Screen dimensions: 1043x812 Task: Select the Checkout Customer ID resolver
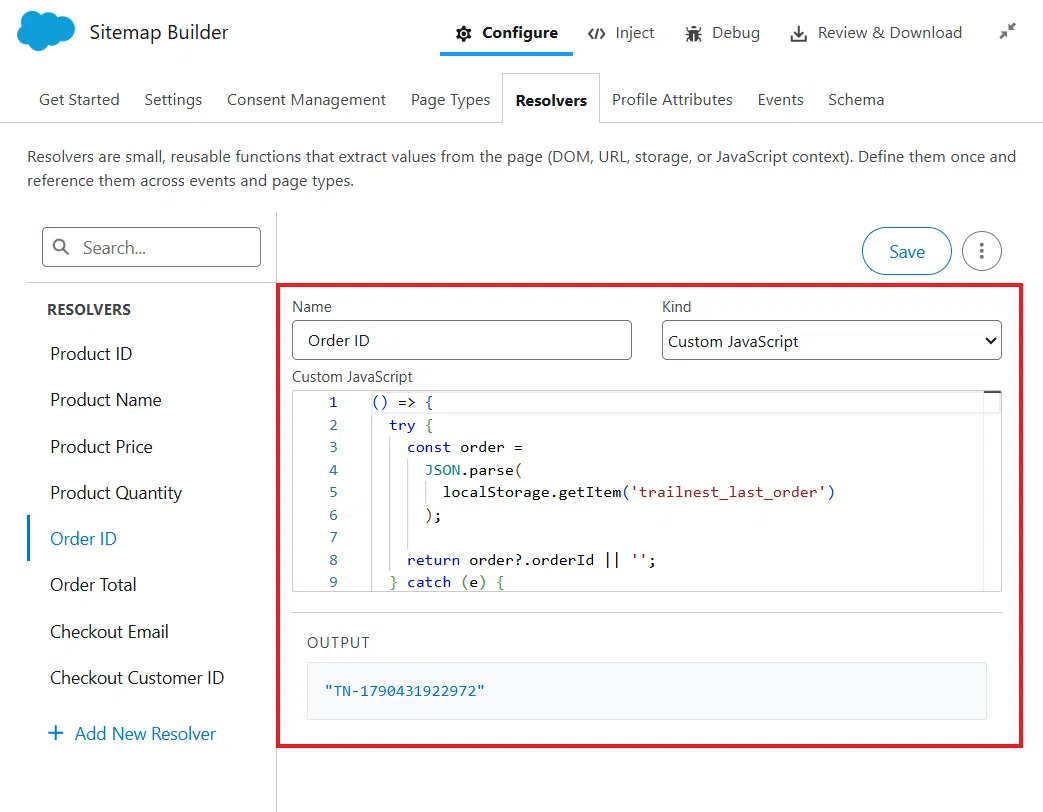[x=137, y=678]
